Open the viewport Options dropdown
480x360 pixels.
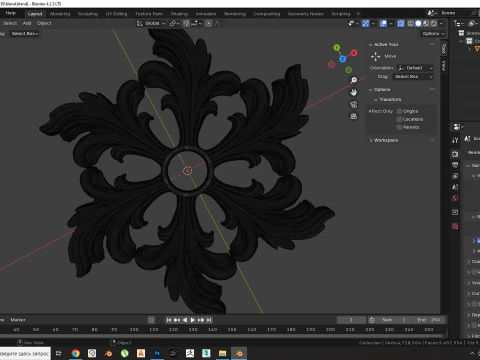(433, 34)
